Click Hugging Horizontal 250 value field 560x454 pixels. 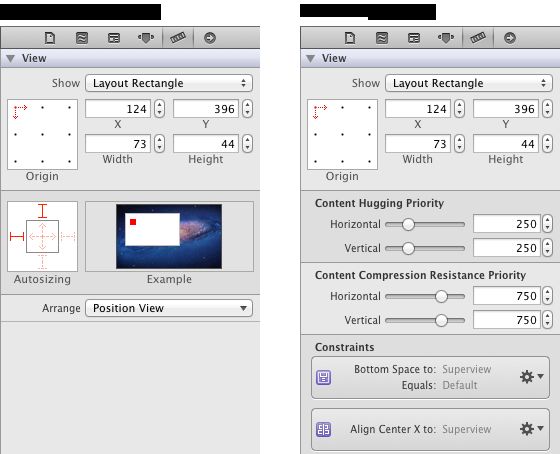click(506, 224)
